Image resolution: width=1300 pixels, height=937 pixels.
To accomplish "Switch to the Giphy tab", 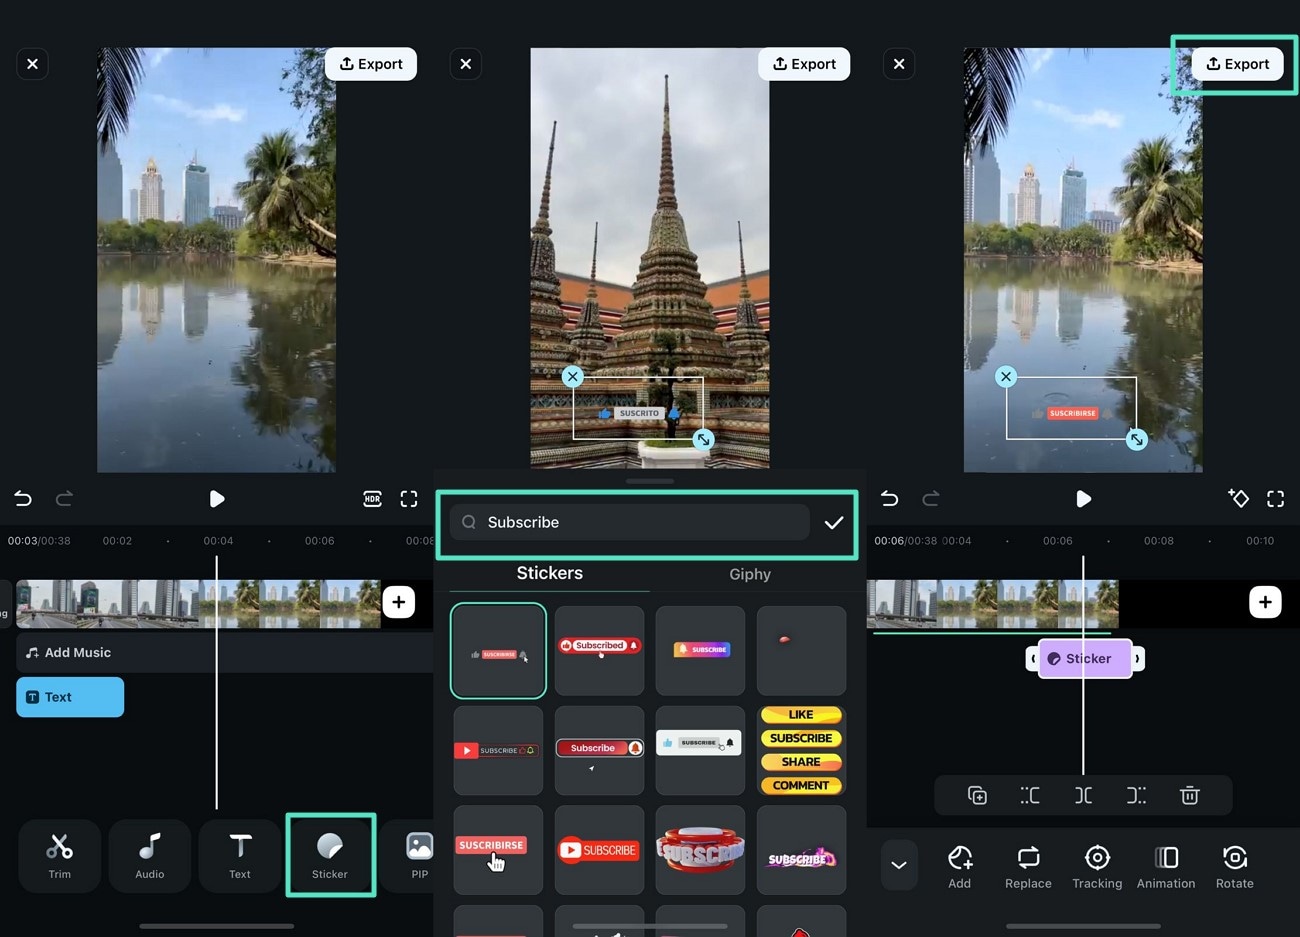I will pyautogui.click(x=750, y=574).
